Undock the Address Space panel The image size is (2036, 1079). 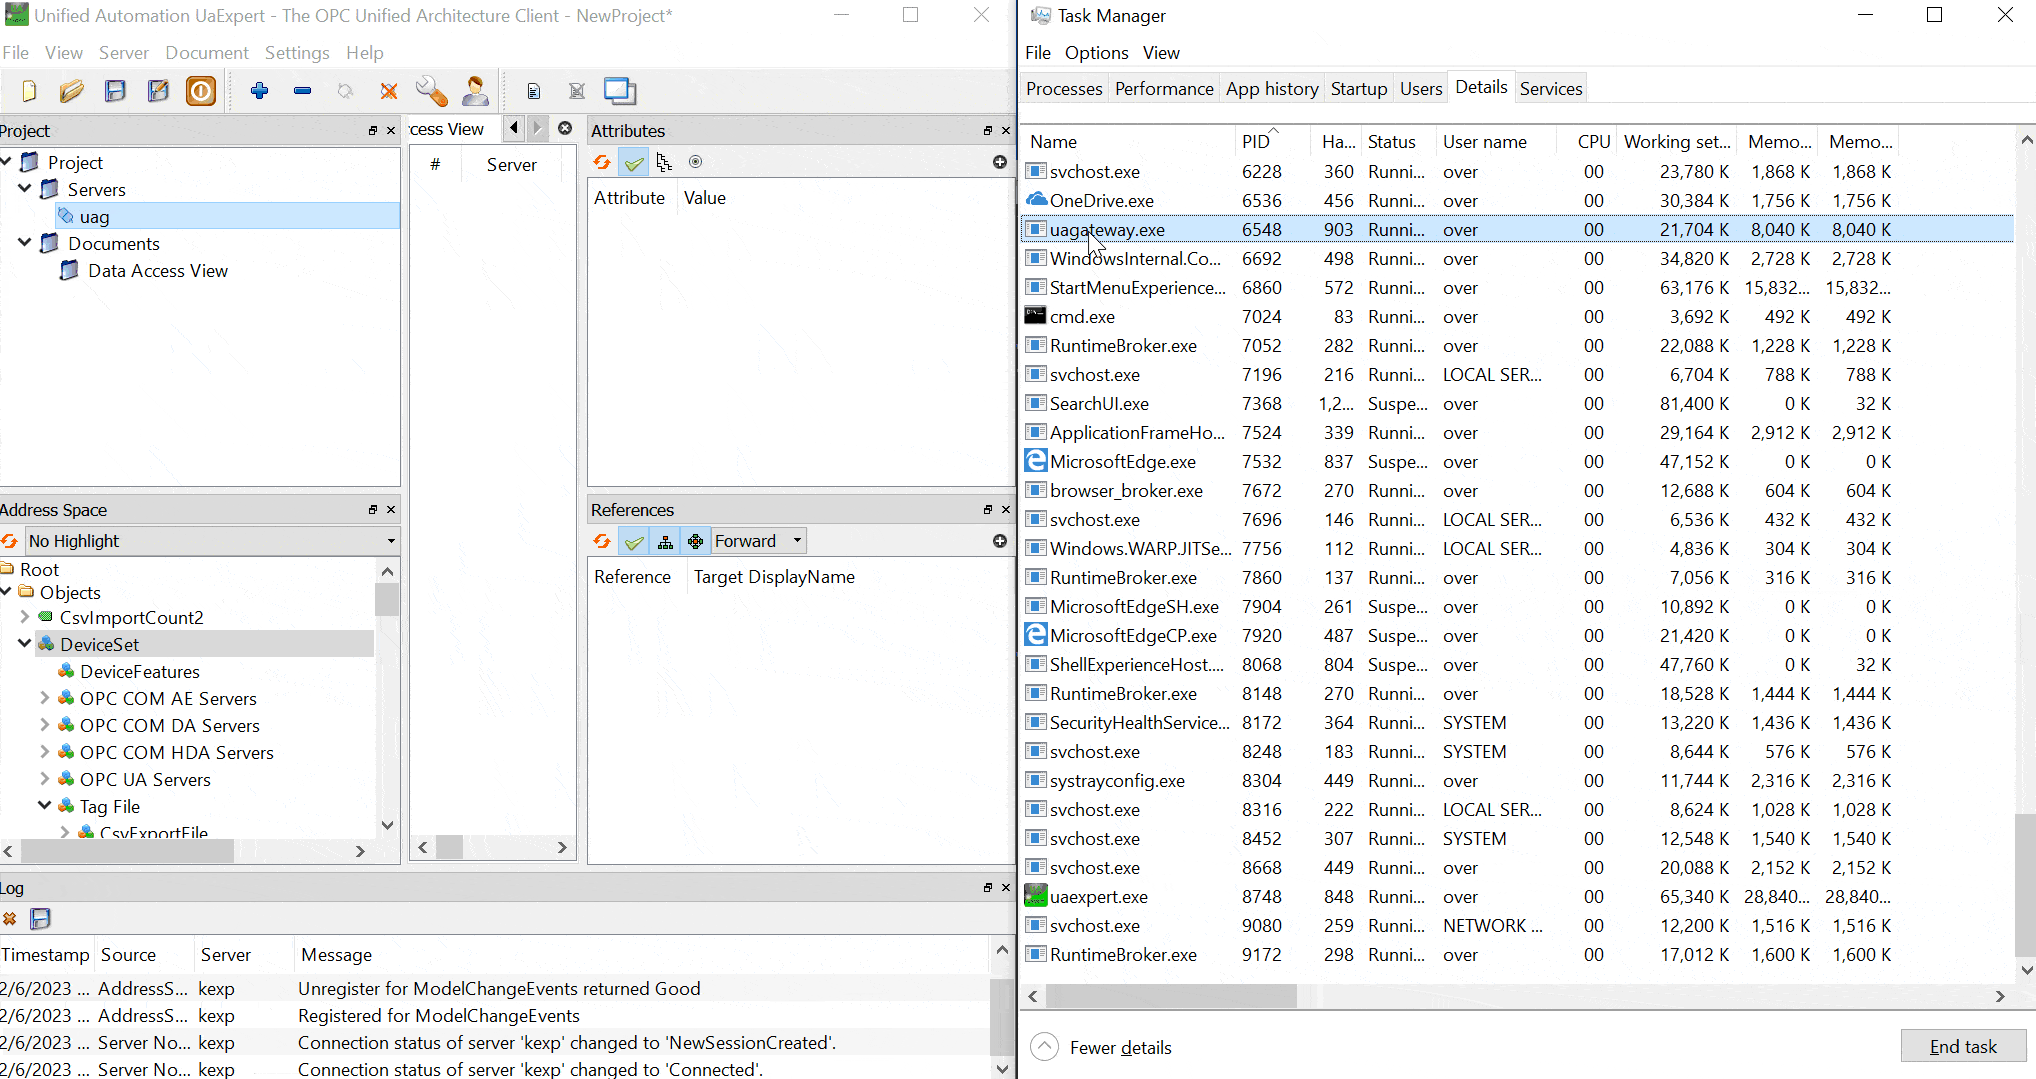(373, 510)
